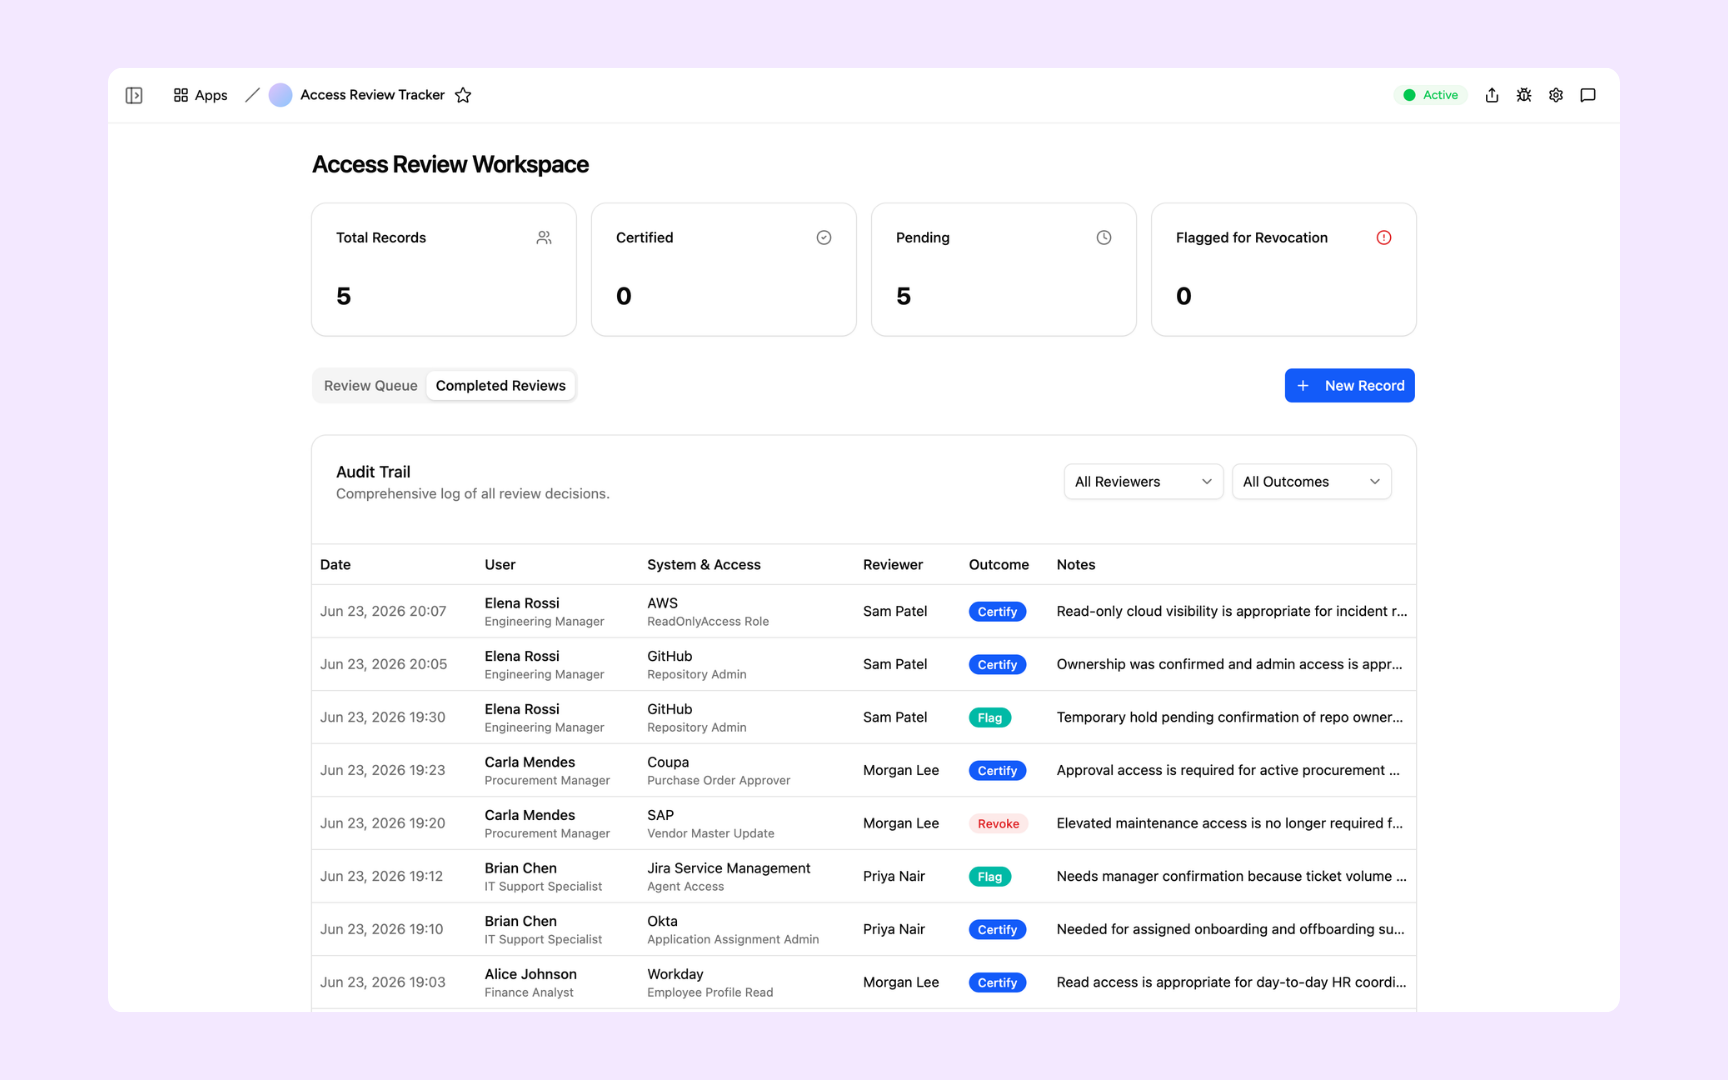This screenshot has height=1080, width=1728.
Task: Open the All Reviewers dropdown
Action: [1143, 482]
